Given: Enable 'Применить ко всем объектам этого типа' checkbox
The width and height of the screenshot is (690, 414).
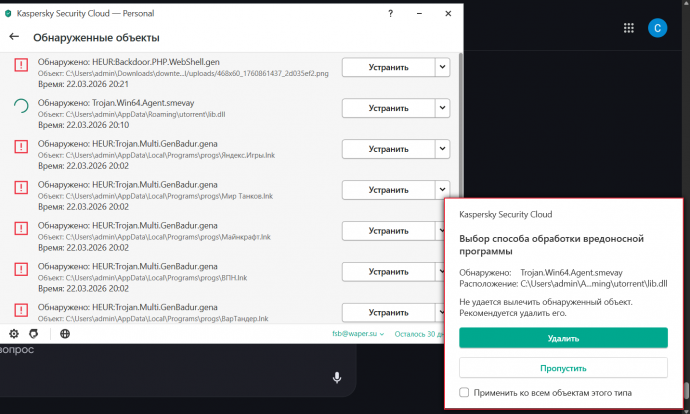Looking at the screenshot, I should tap(464, 393).
